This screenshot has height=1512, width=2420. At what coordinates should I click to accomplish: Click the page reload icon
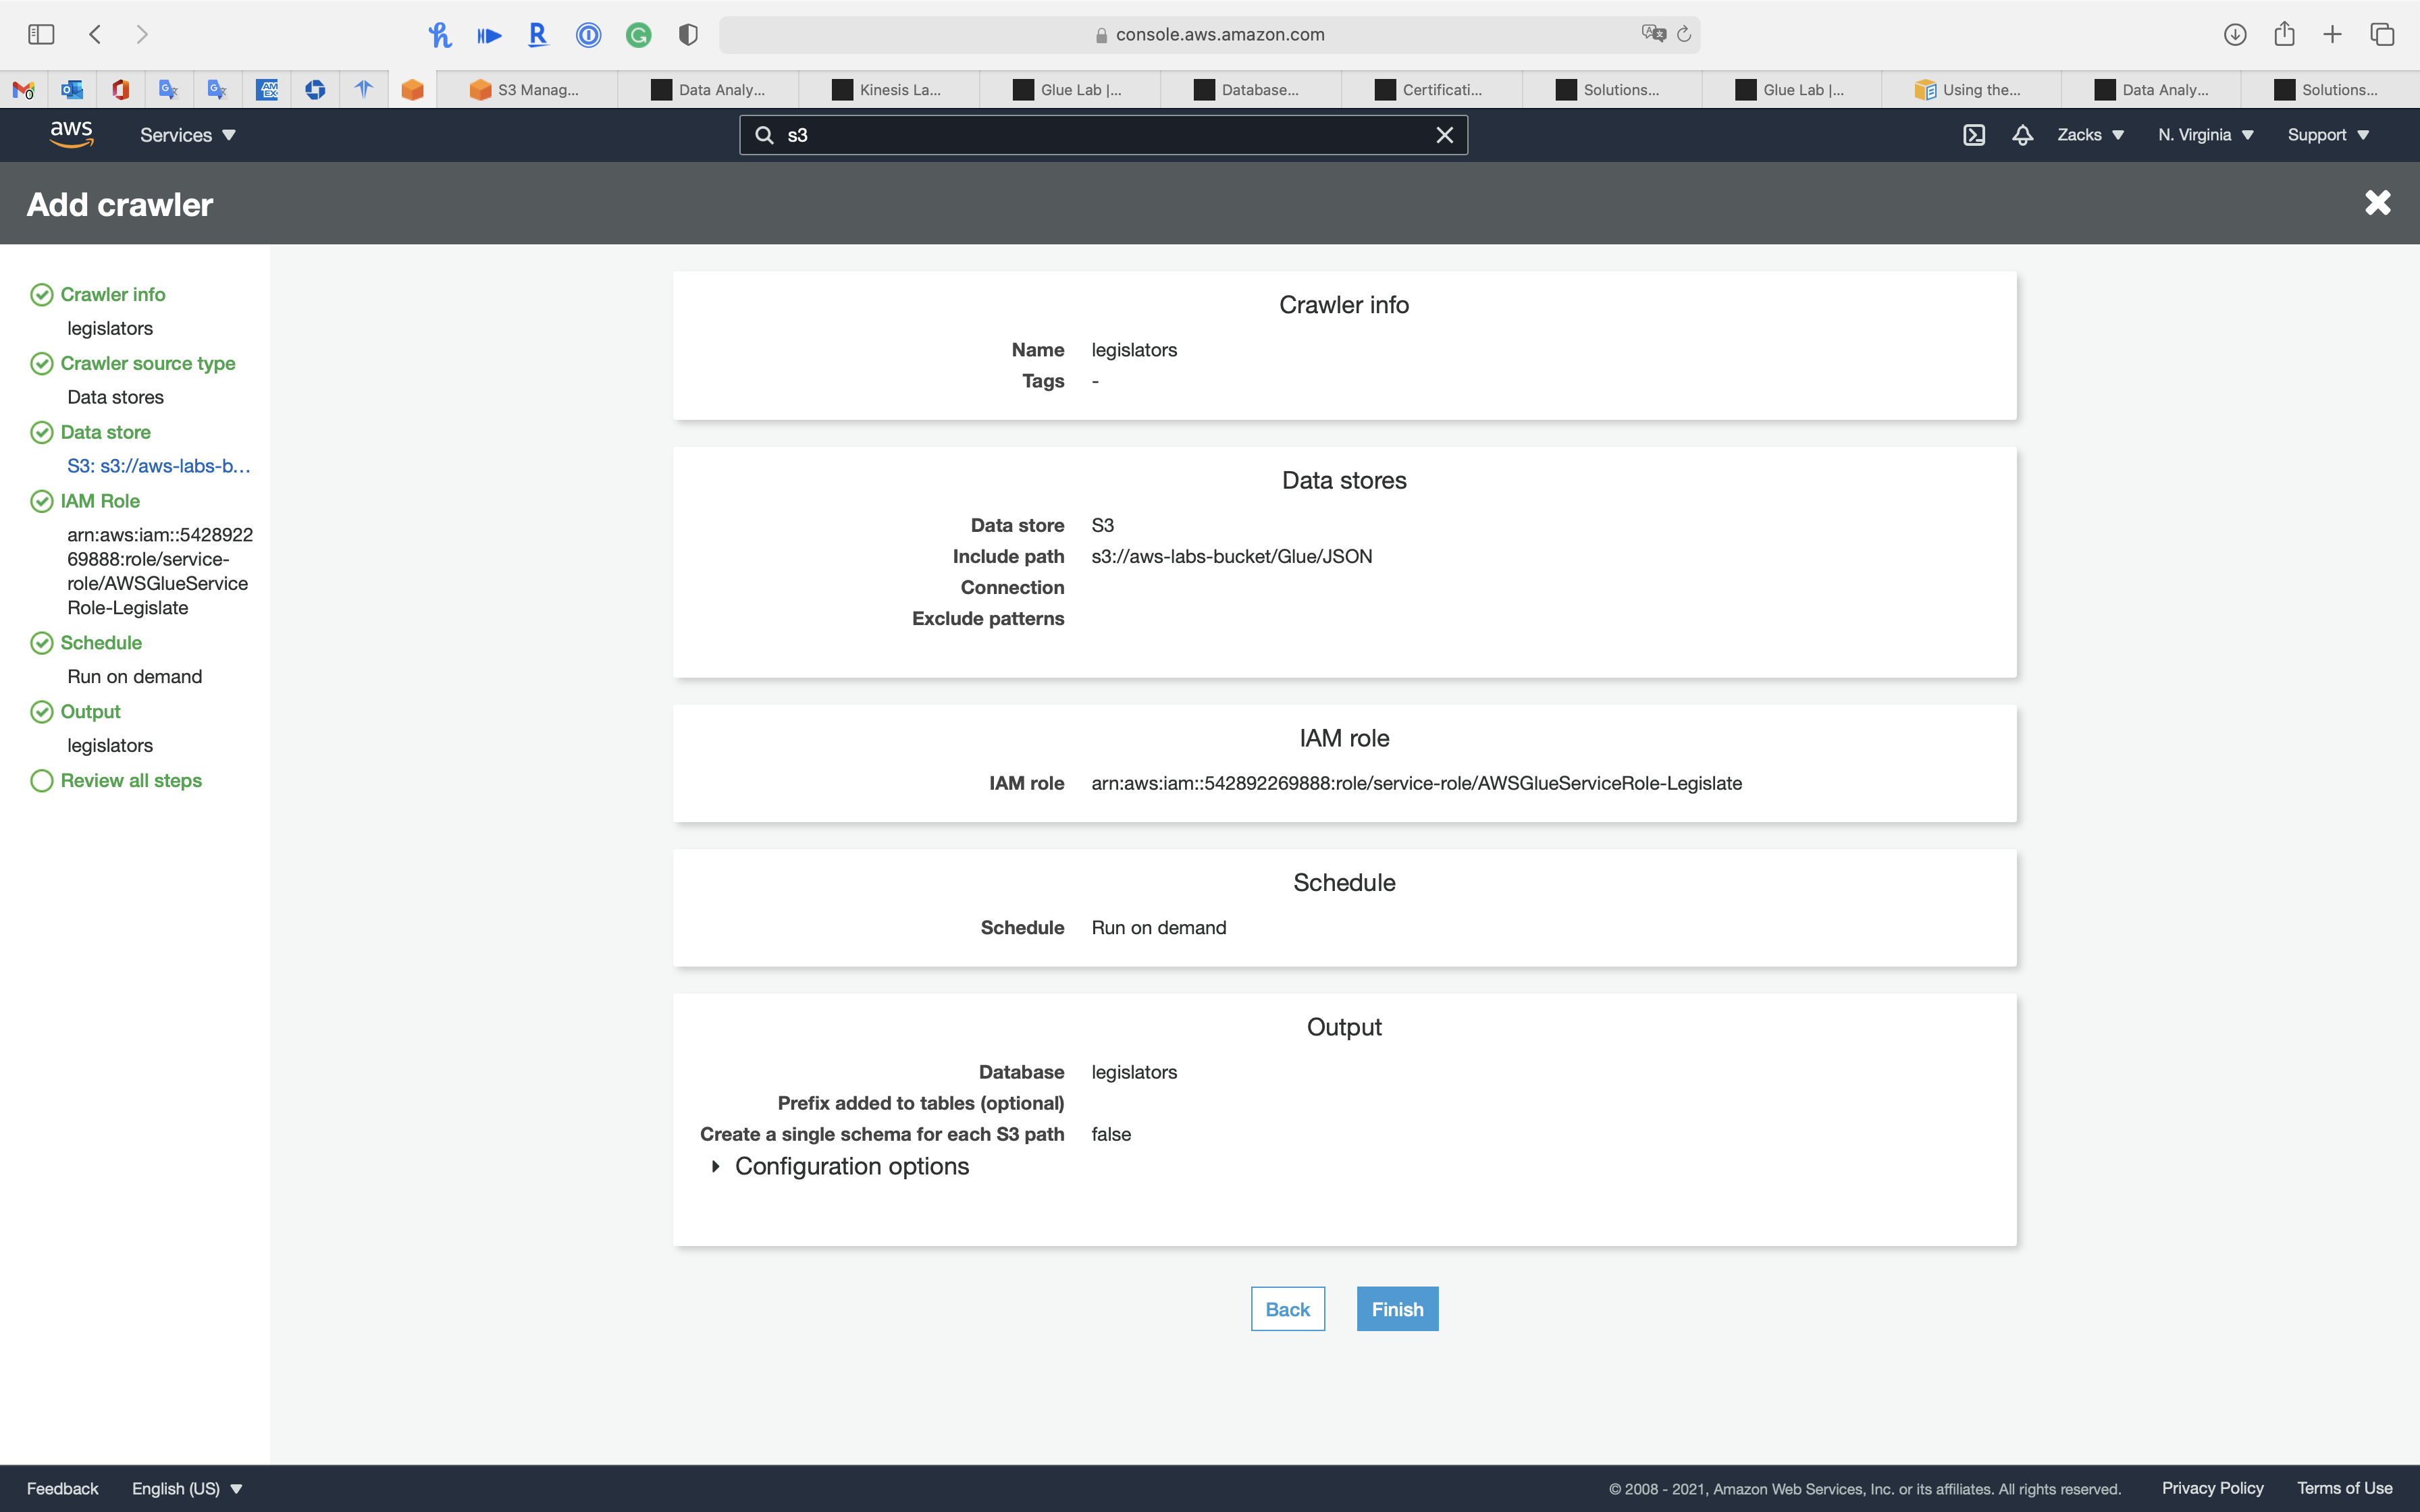1684,34
